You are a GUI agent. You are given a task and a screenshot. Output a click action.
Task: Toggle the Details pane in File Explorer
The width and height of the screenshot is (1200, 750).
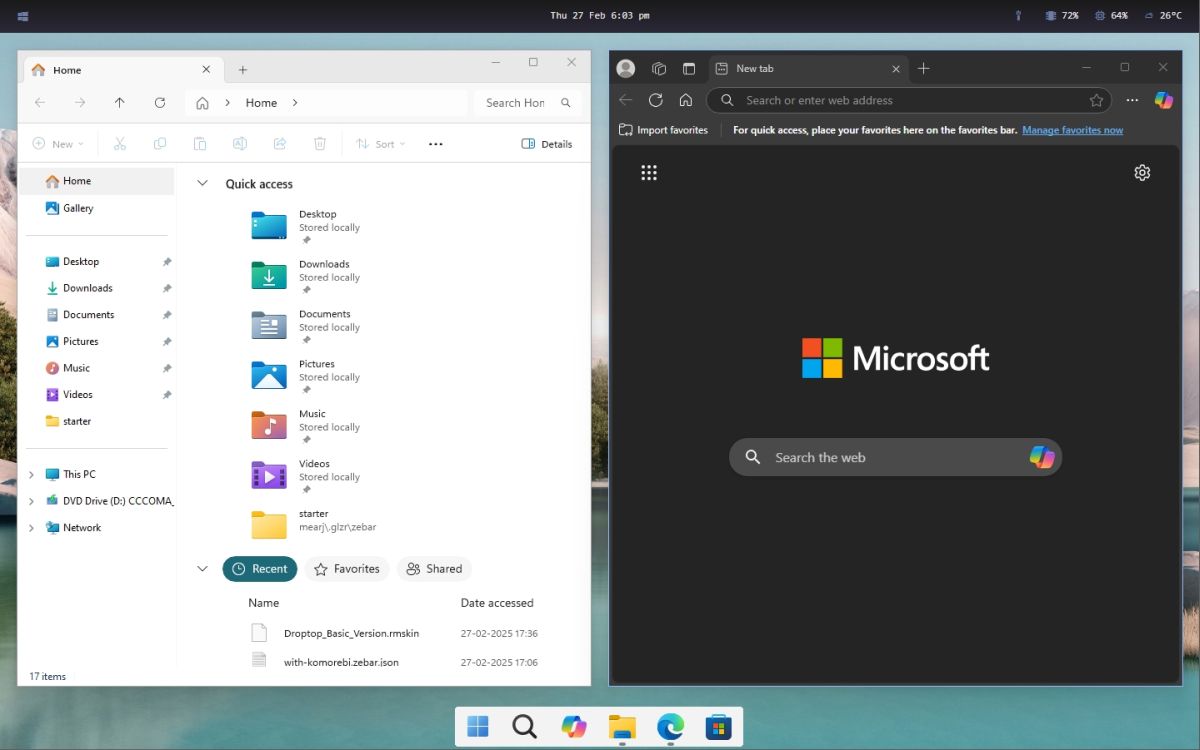[x=546, y=143]
